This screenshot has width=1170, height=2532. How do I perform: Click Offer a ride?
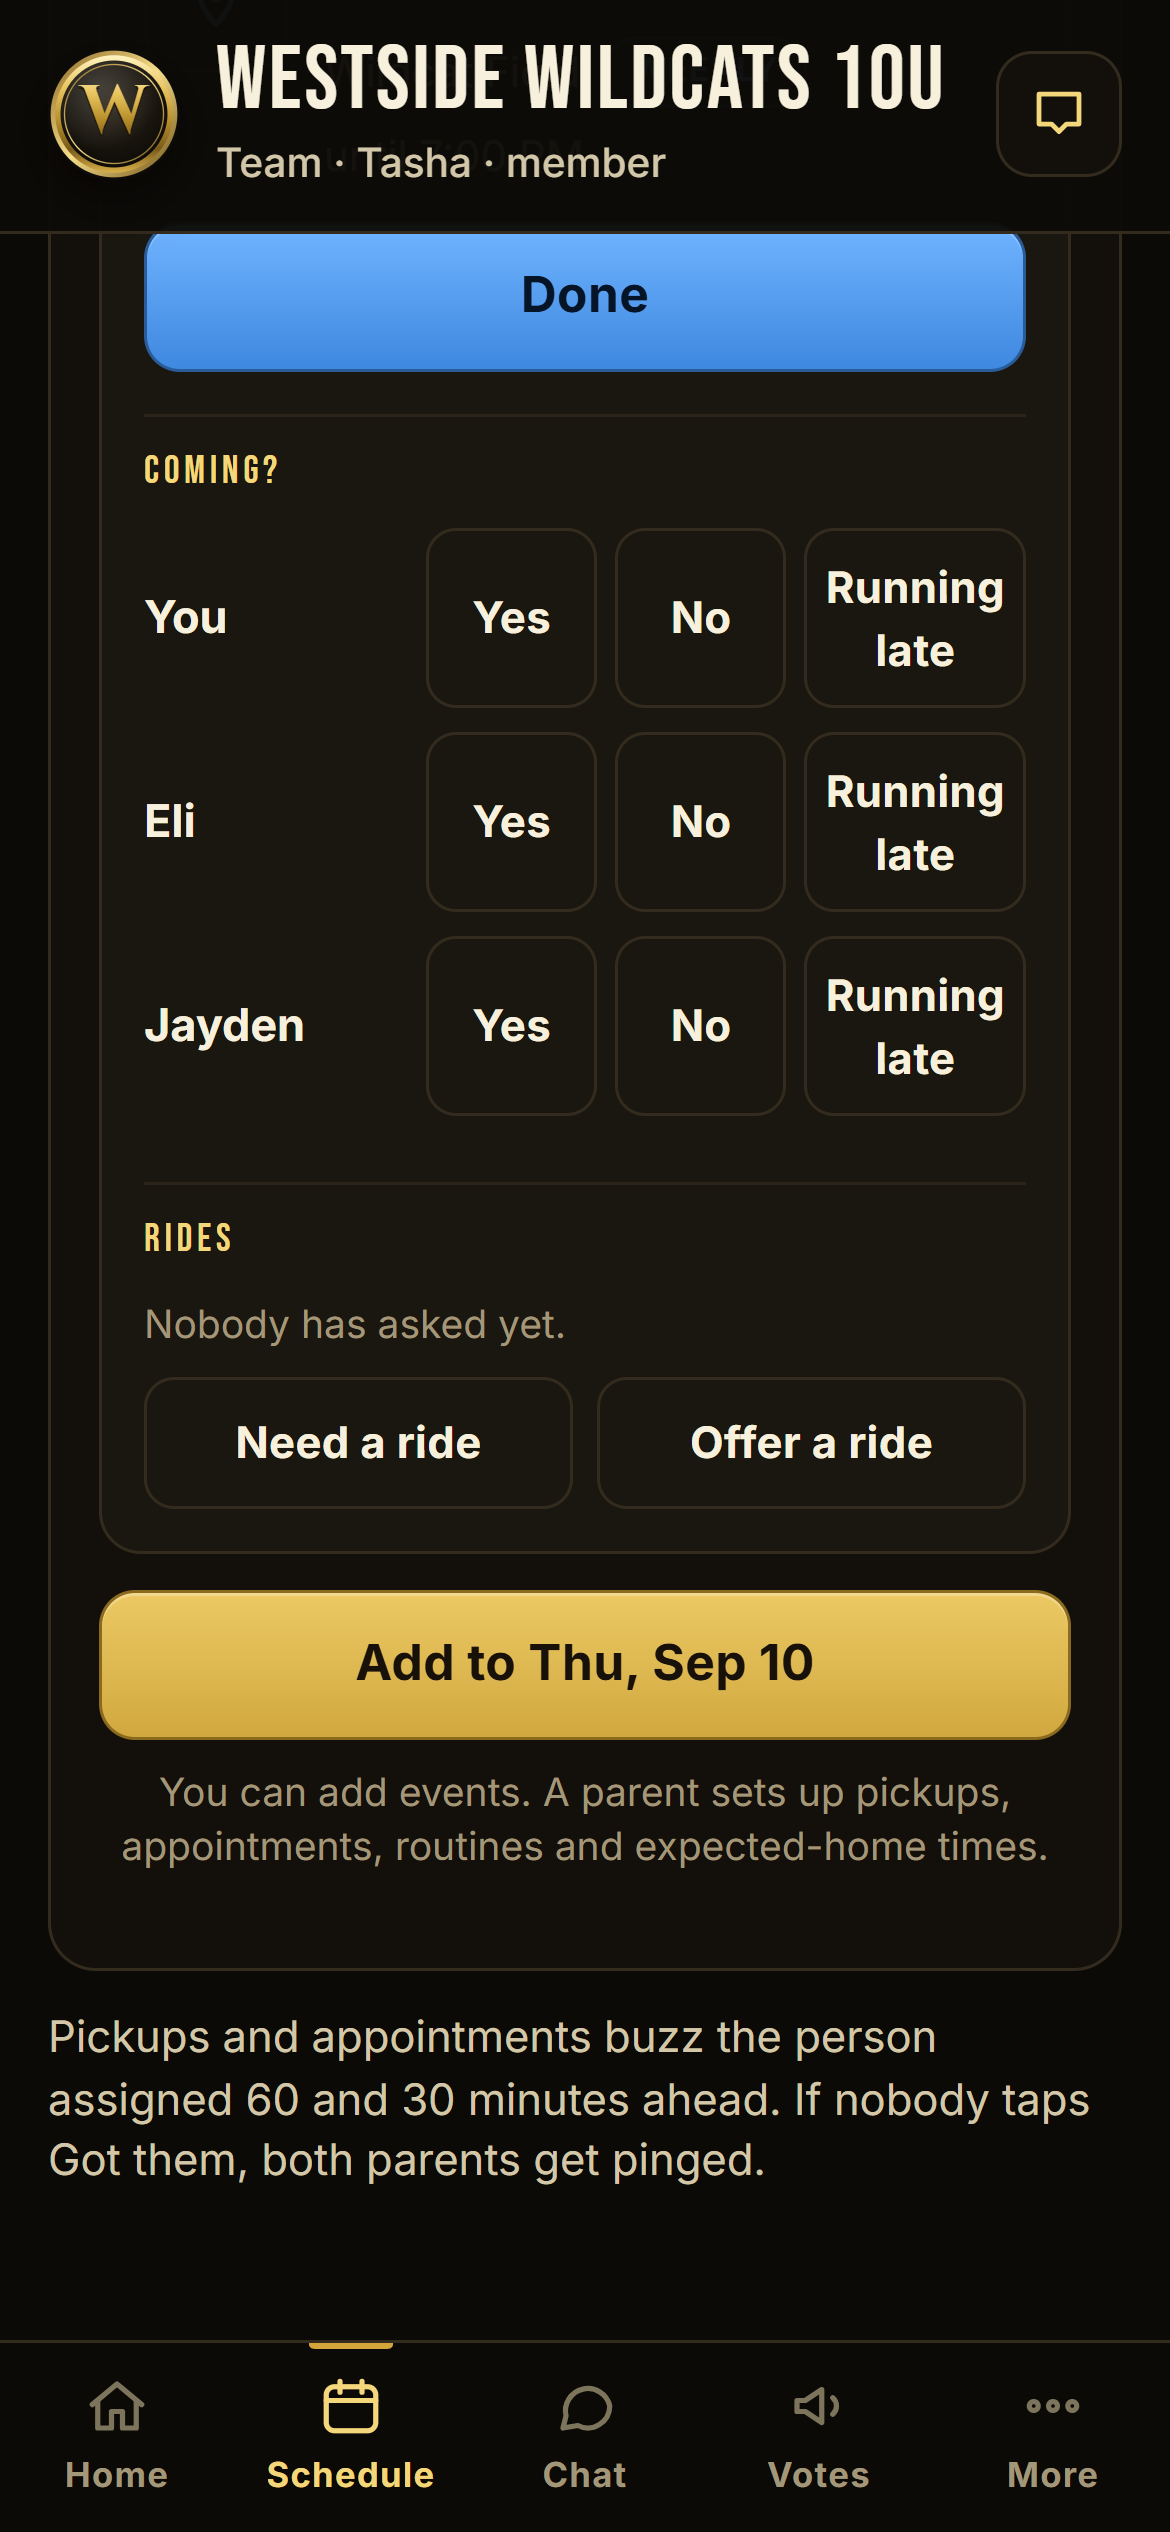811,1443
